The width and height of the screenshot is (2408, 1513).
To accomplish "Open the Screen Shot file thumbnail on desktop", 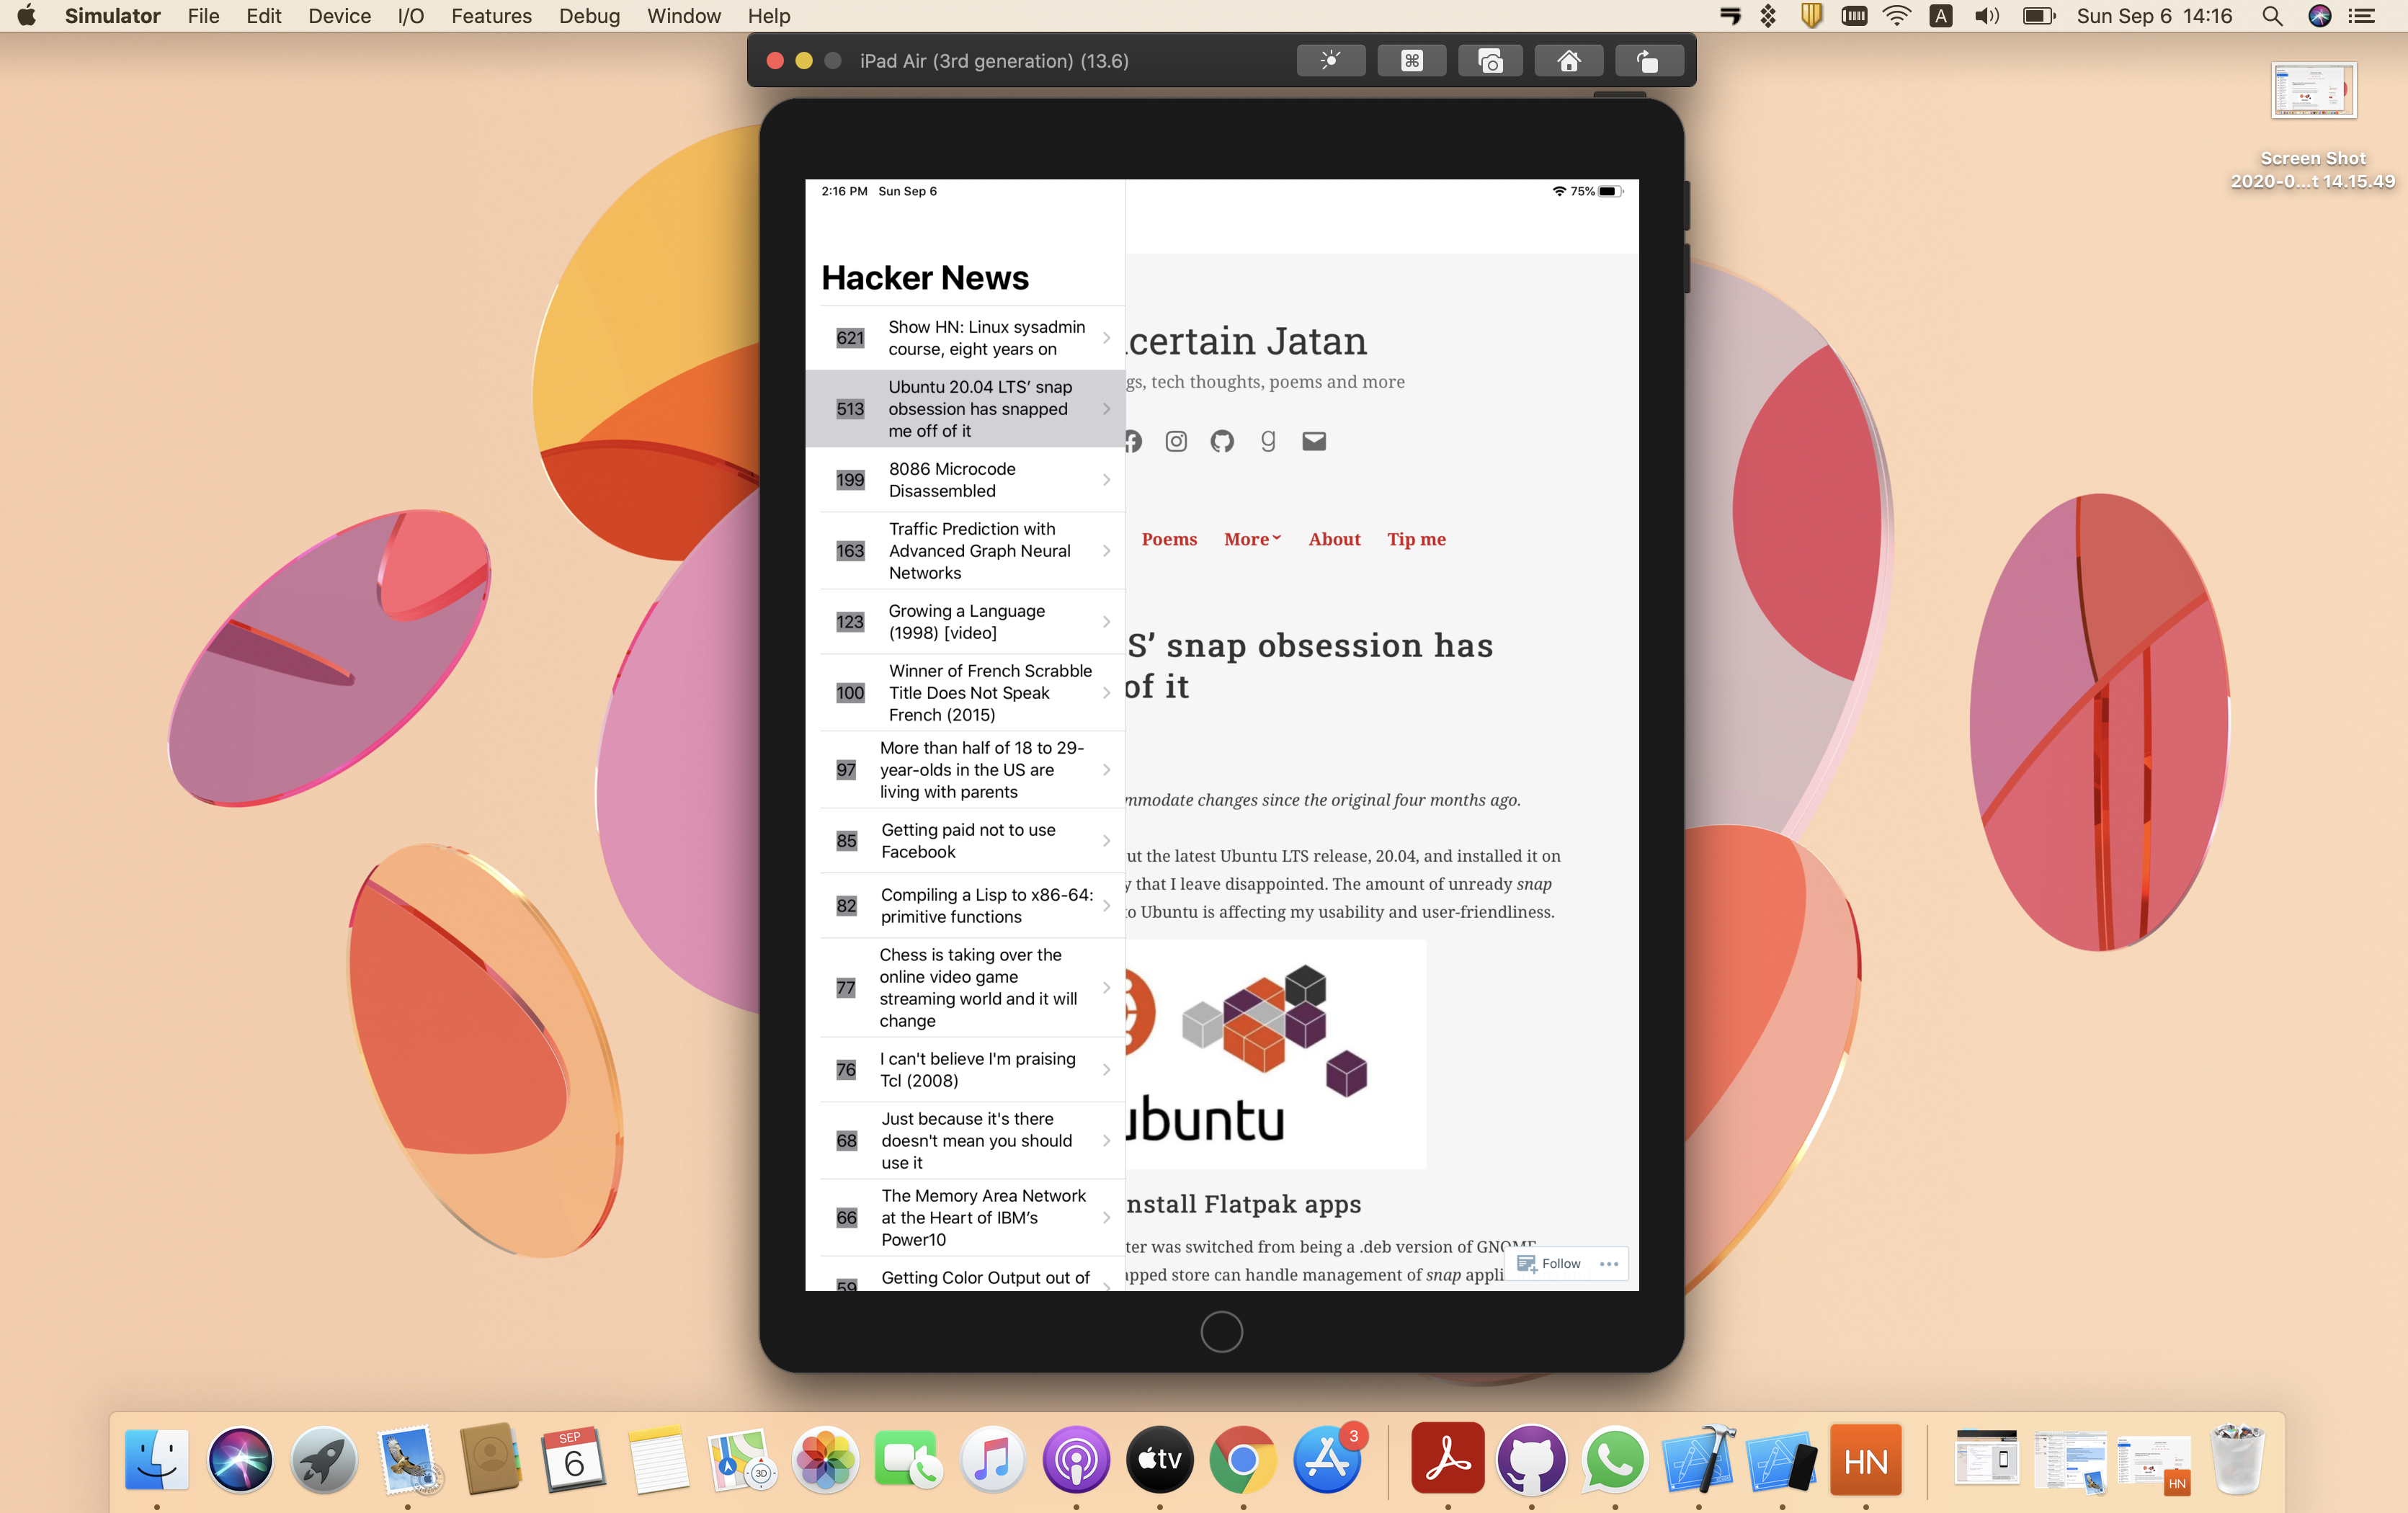I will [2313, 91].
